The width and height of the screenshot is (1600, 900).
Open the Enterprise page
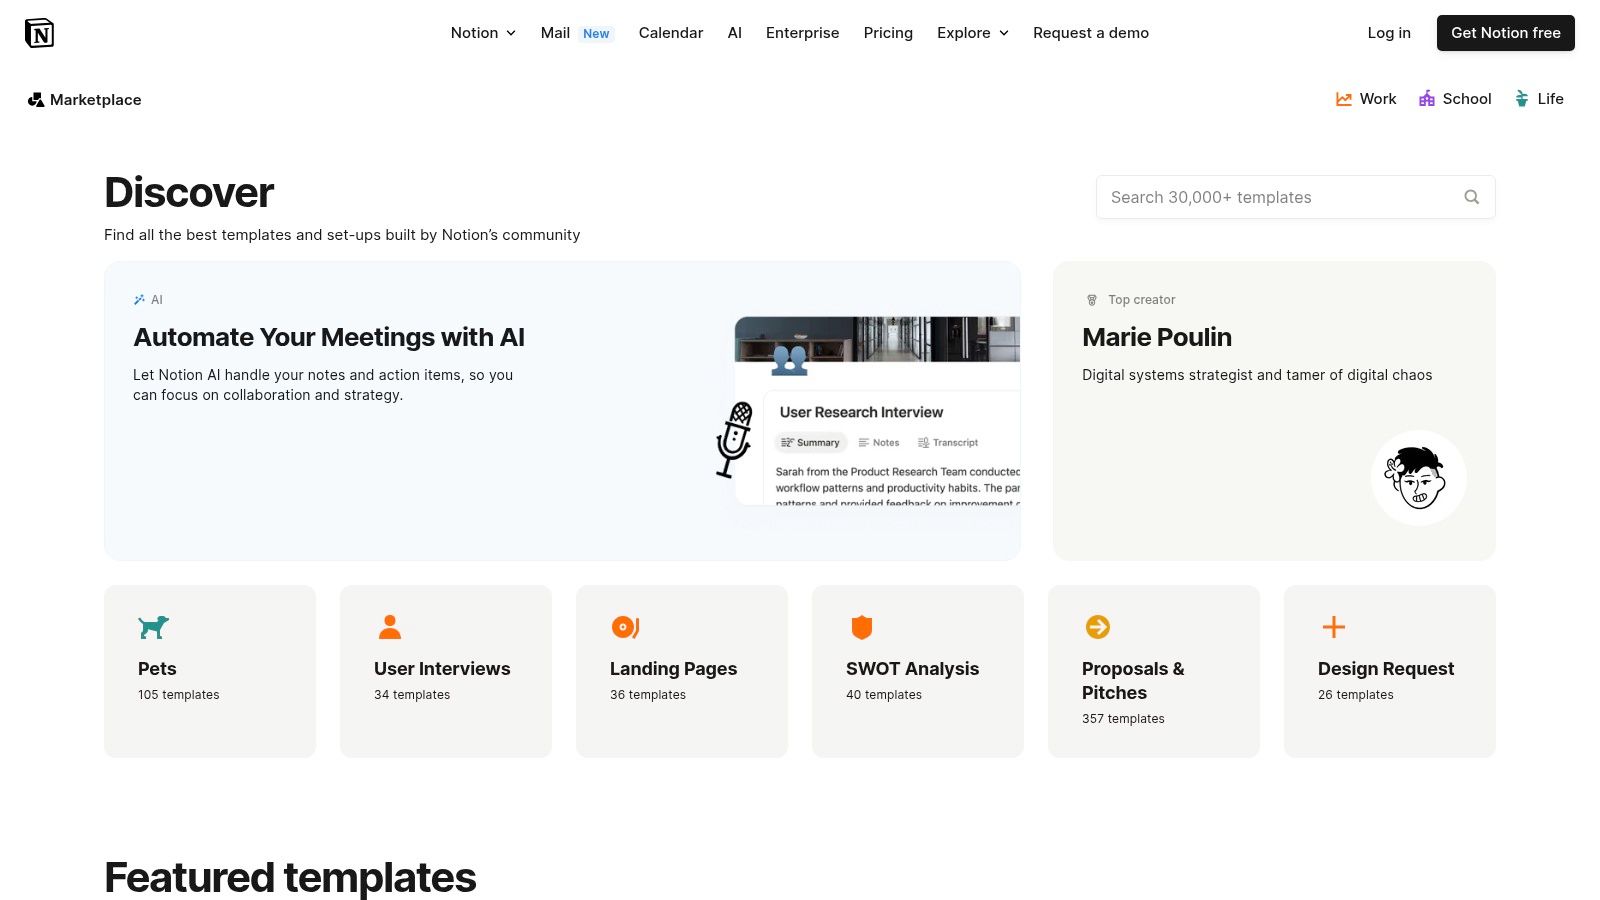[x=803, y=33]
